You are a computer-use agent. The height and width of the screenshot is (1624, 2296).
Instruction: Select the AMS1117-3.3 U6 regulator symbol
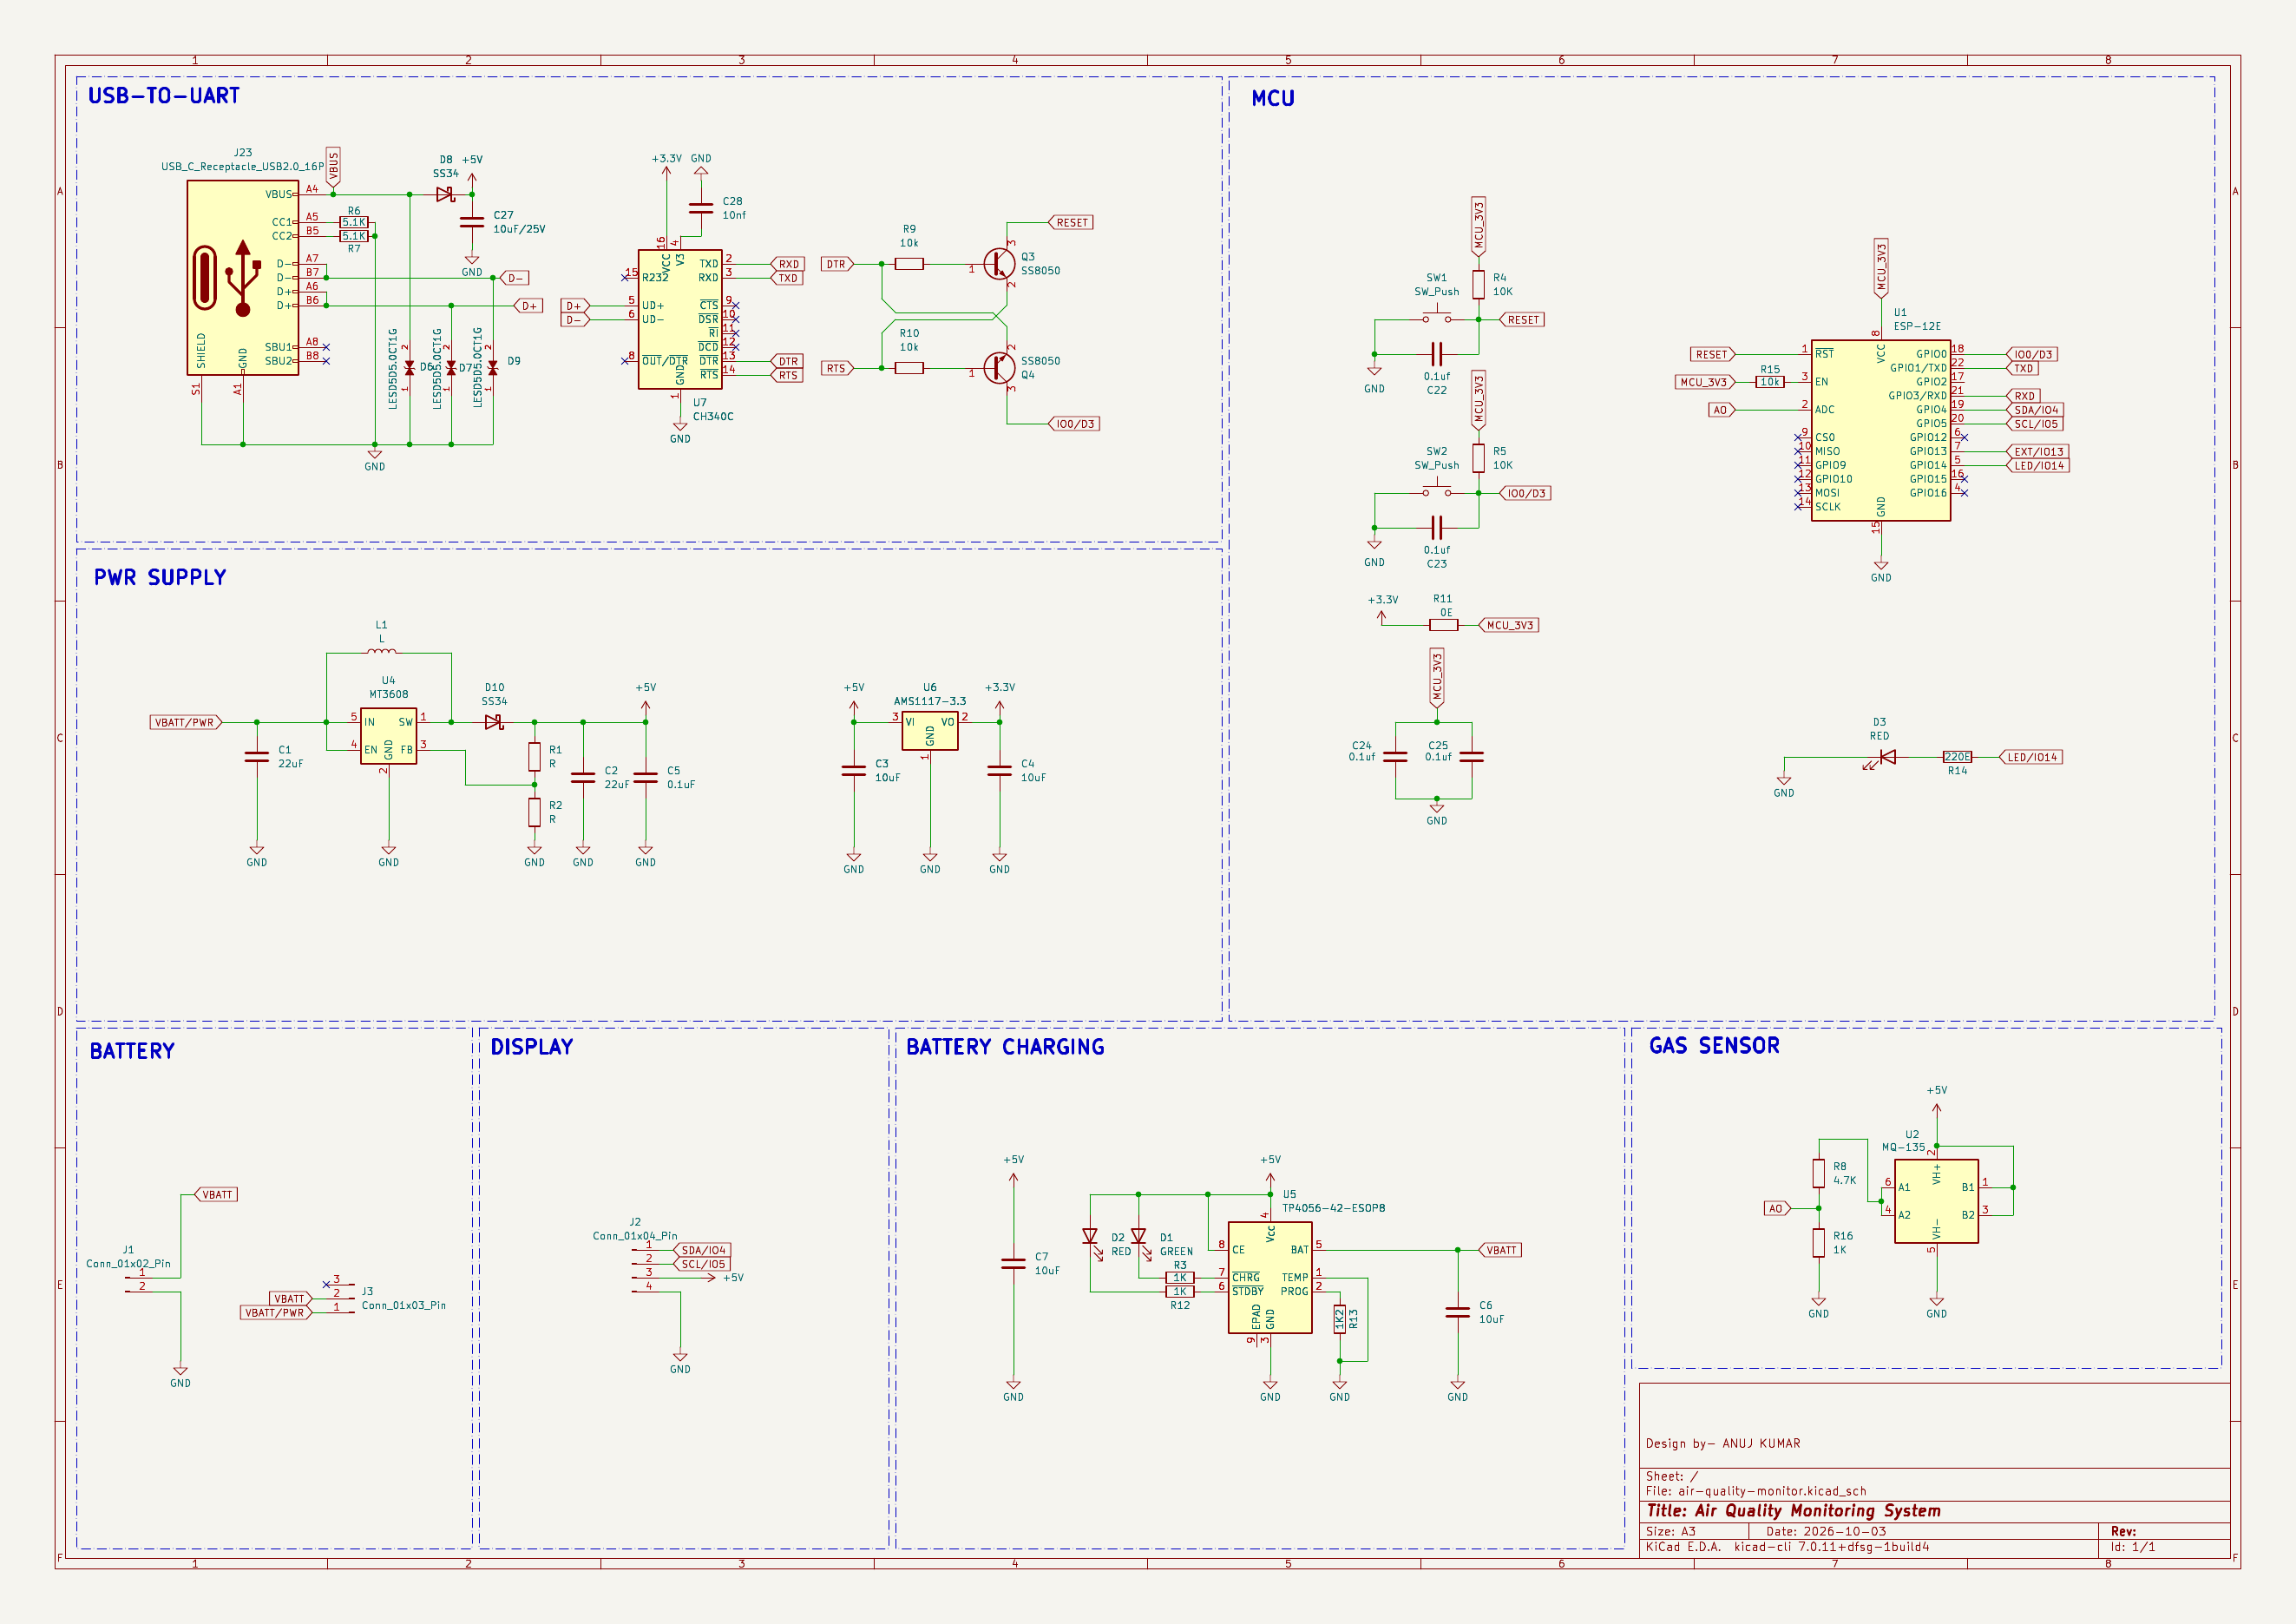[930, 731]
